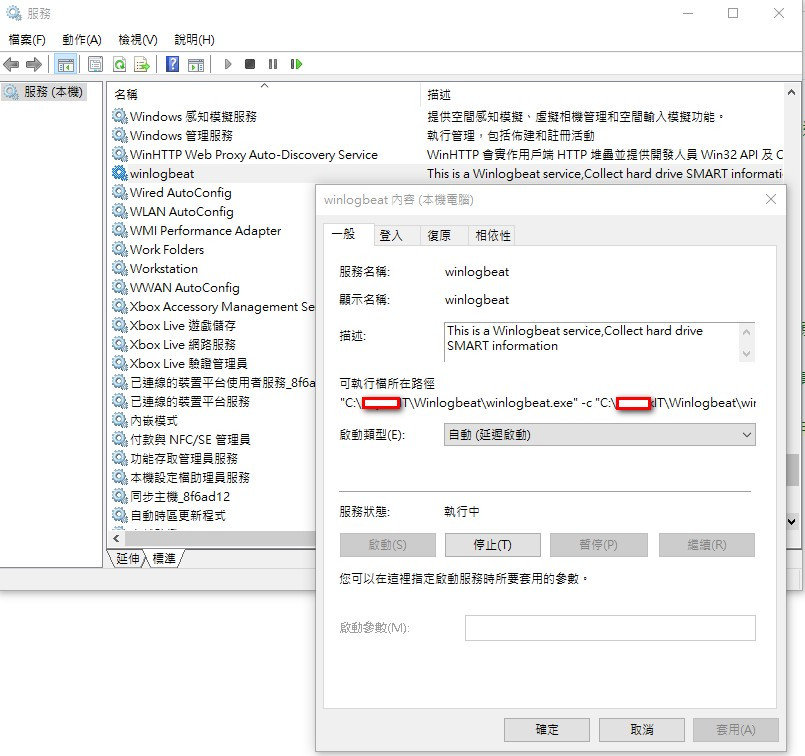Open the 說明(H) menu

click(x=194, y=40)
